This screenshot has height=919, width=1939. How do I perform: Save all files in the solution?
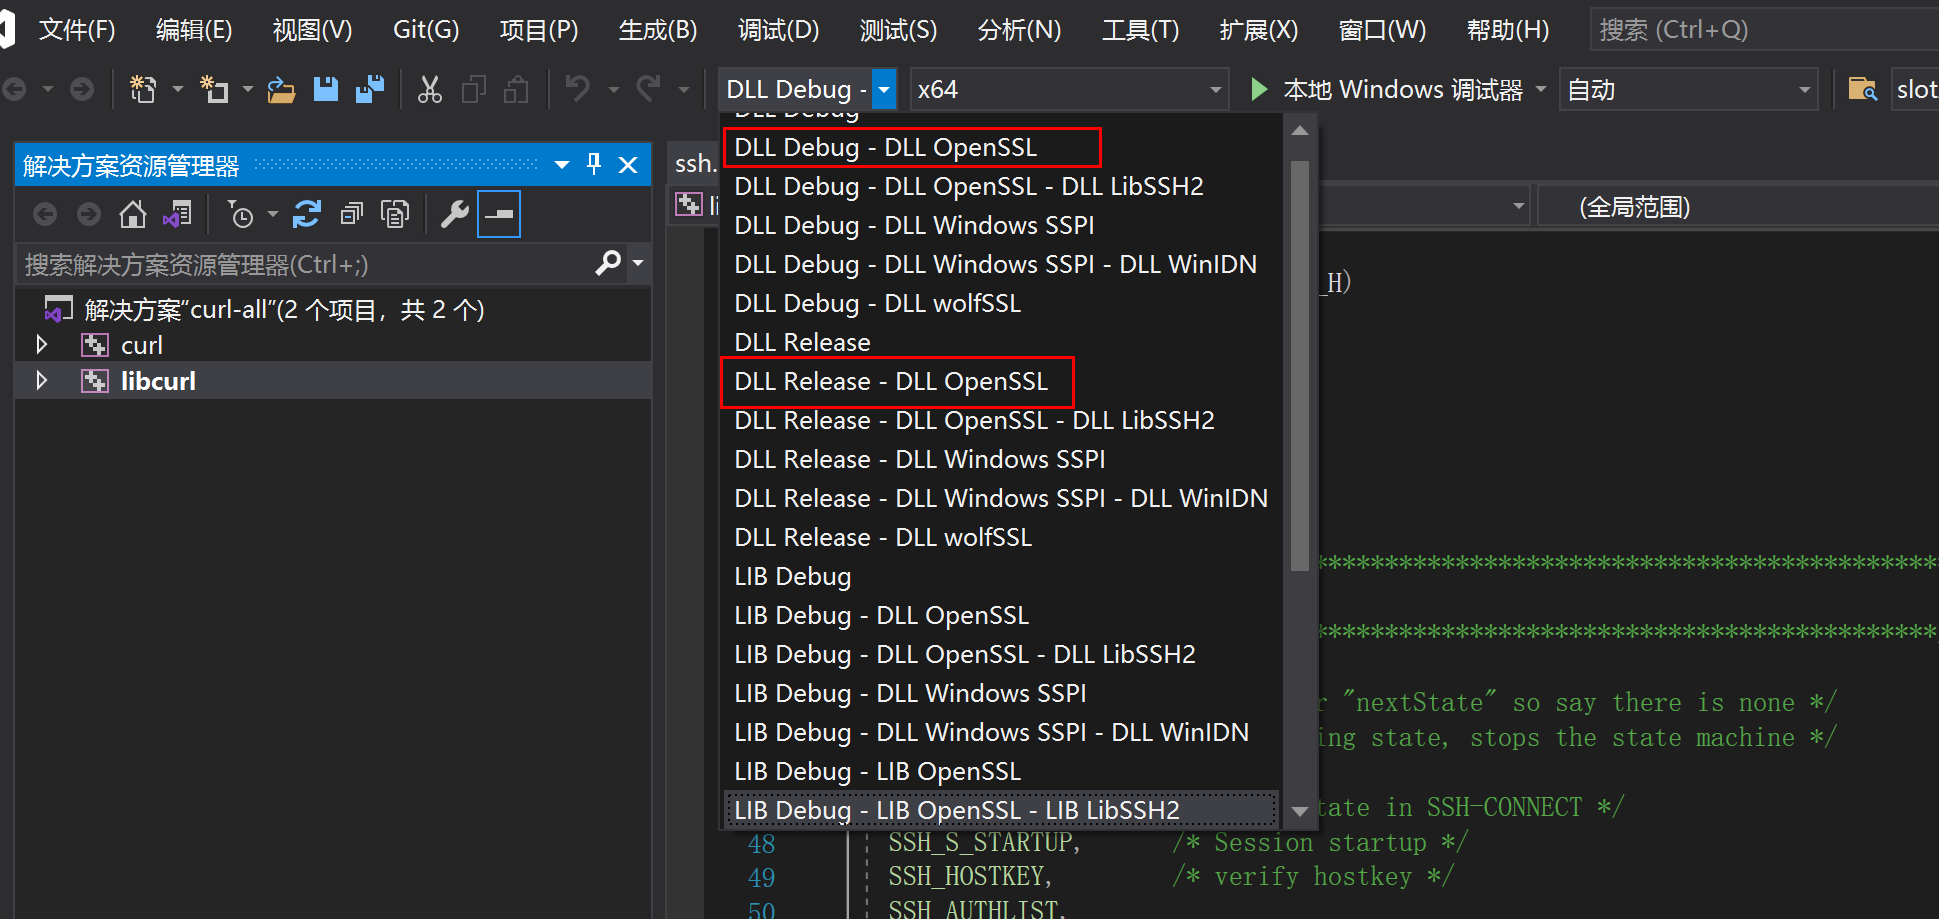click(x=370, y=89)
